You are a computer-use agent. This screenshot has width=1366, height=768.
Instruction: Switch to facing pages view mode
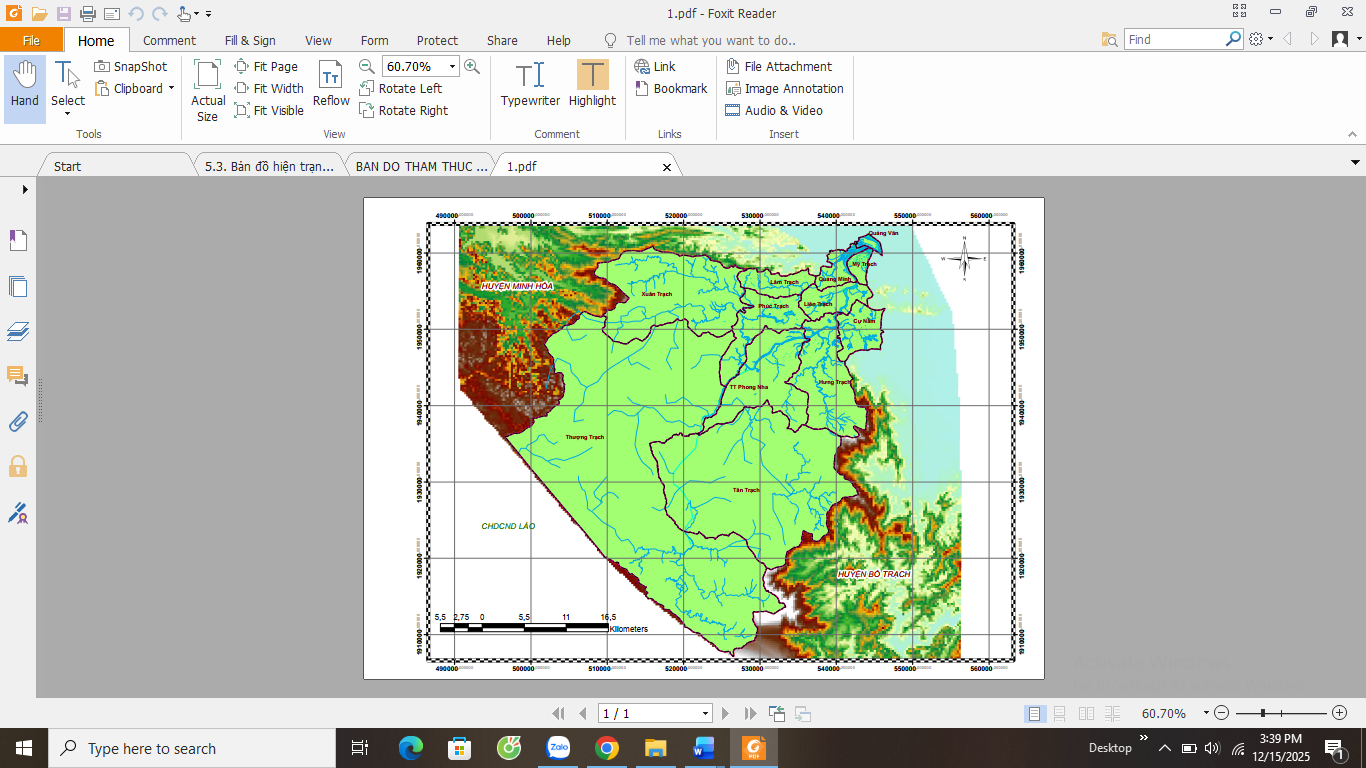(1086, 714)
